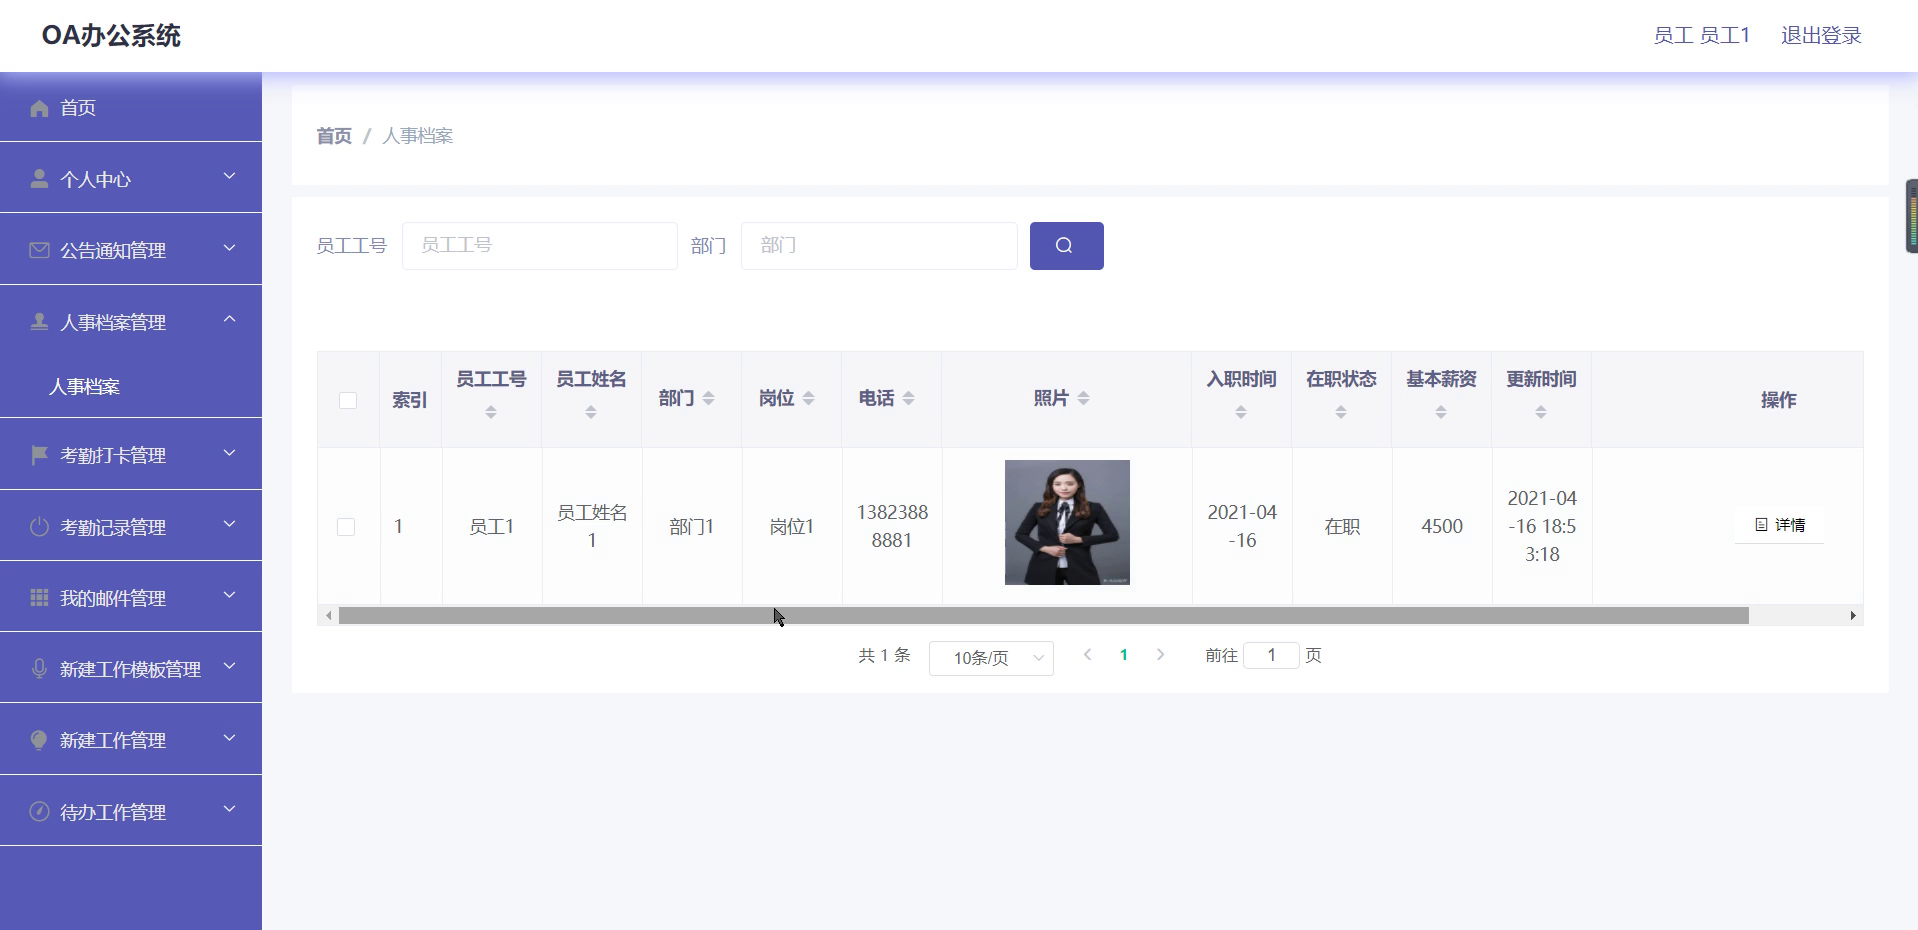
Task: Open the 个人中心 menu label
Action: point(95,179)
